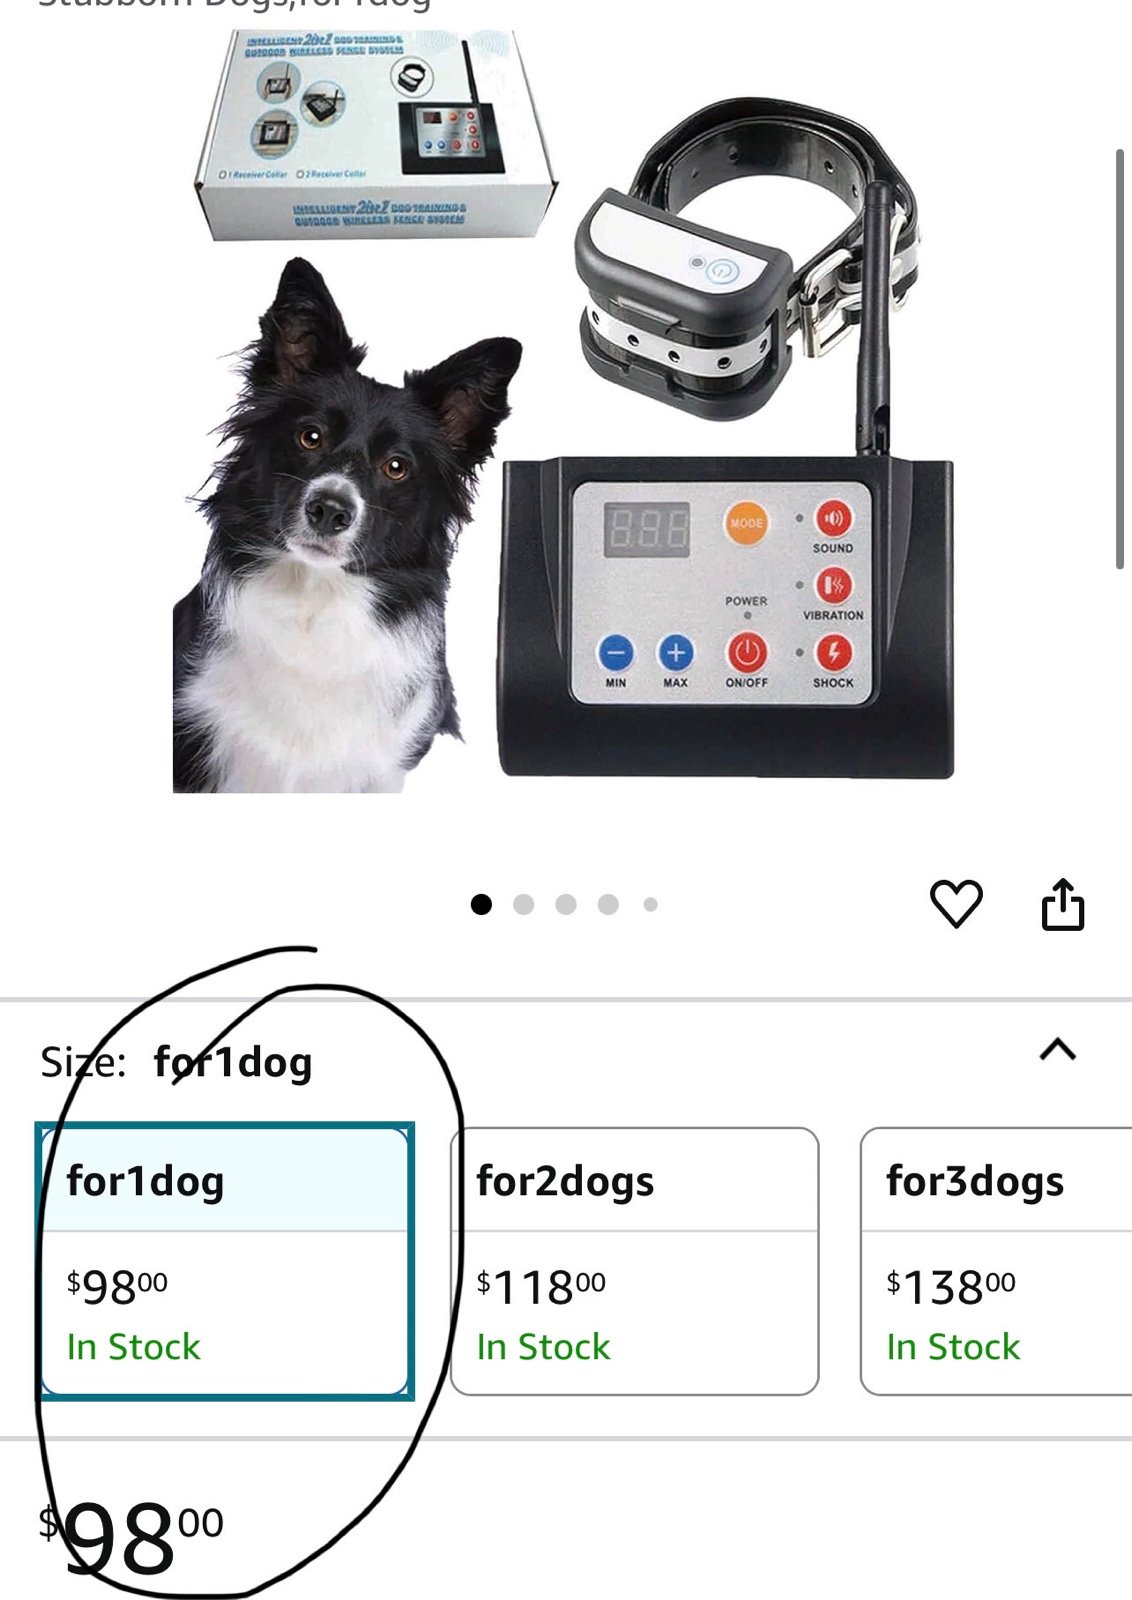Tap the $98.00 main price
Screen dimensions: 1132x1600
click(131, 1538)
